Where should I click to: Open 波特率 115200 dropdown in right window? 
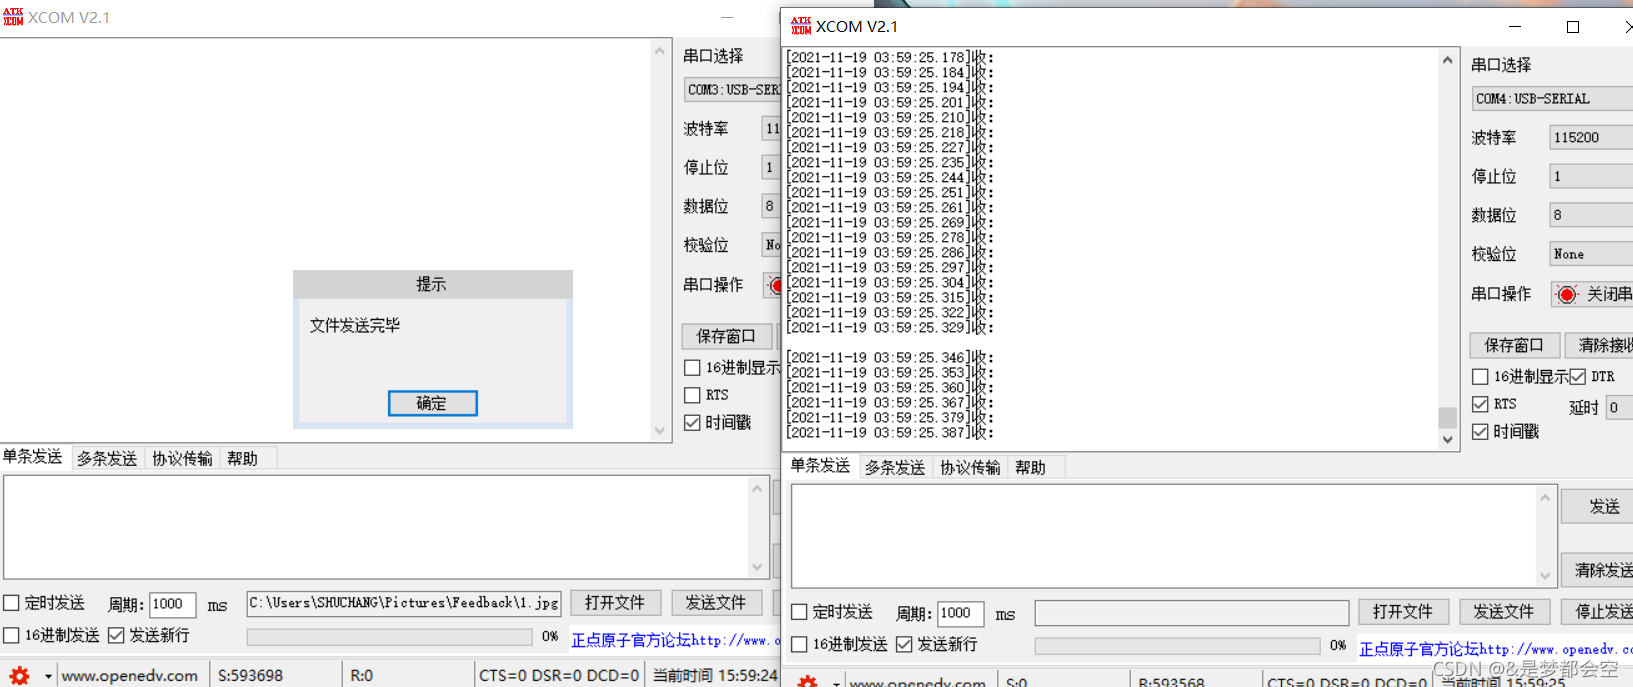(x=1591, y=138)
